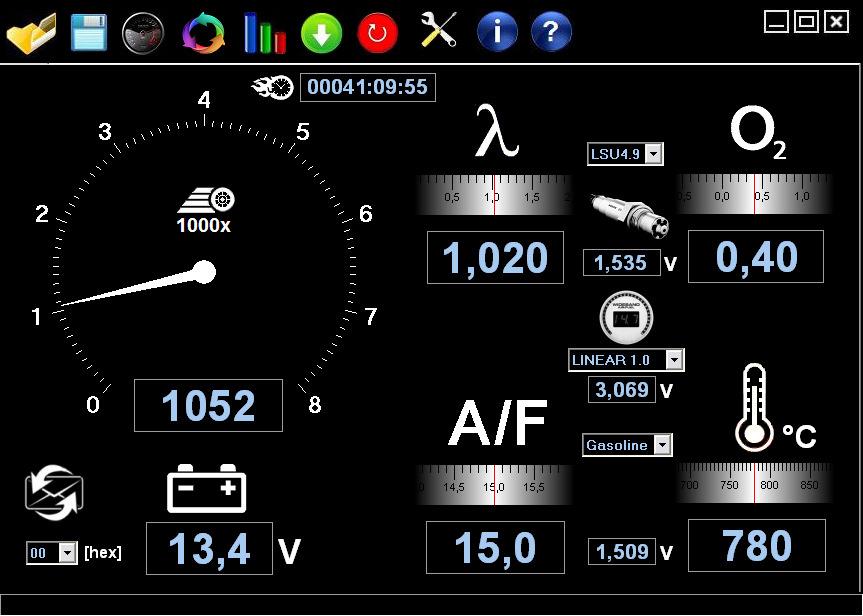Screen dimensions: 863x616
Task: Open the gauge dashboard icon
Action: pos(143,34)
